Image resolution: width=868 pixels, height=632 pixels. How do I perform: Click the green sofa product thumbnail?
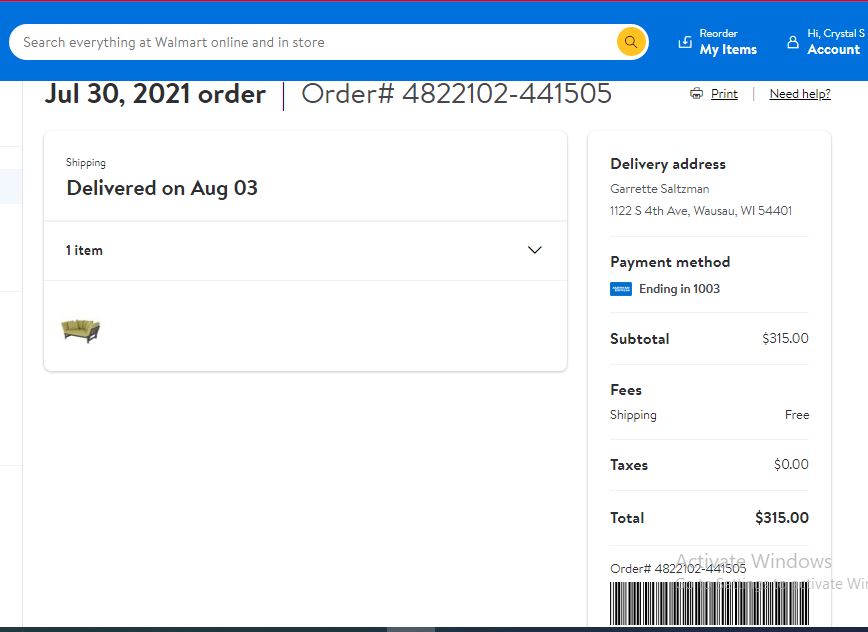pos(81,331)
